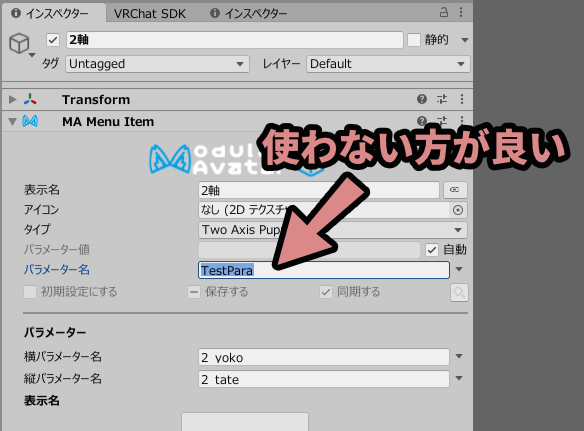Enable the 静的 static checkbox
Screen dimensions: 584x431
pyautogui.click(x=414, y=40)
